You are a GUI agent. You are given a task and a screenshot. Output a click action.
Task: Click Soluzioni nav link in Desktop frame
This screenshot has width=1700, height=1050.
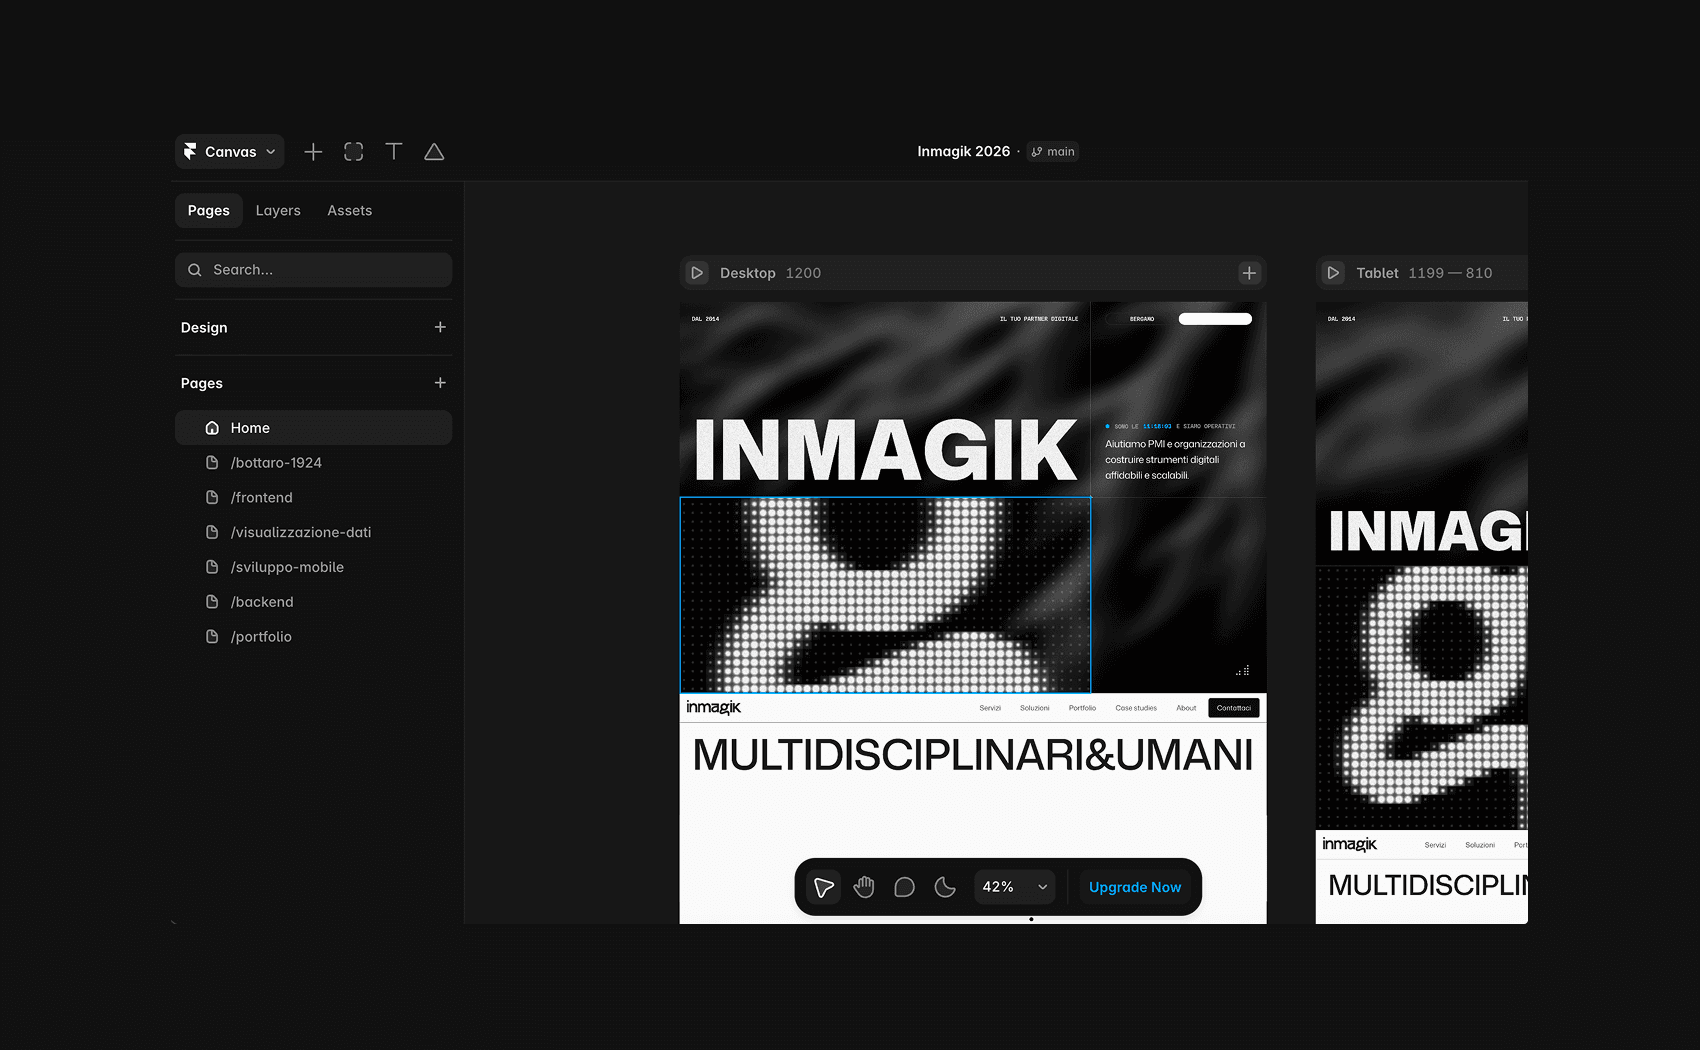pyautogui.click(x=1035, y=708)
